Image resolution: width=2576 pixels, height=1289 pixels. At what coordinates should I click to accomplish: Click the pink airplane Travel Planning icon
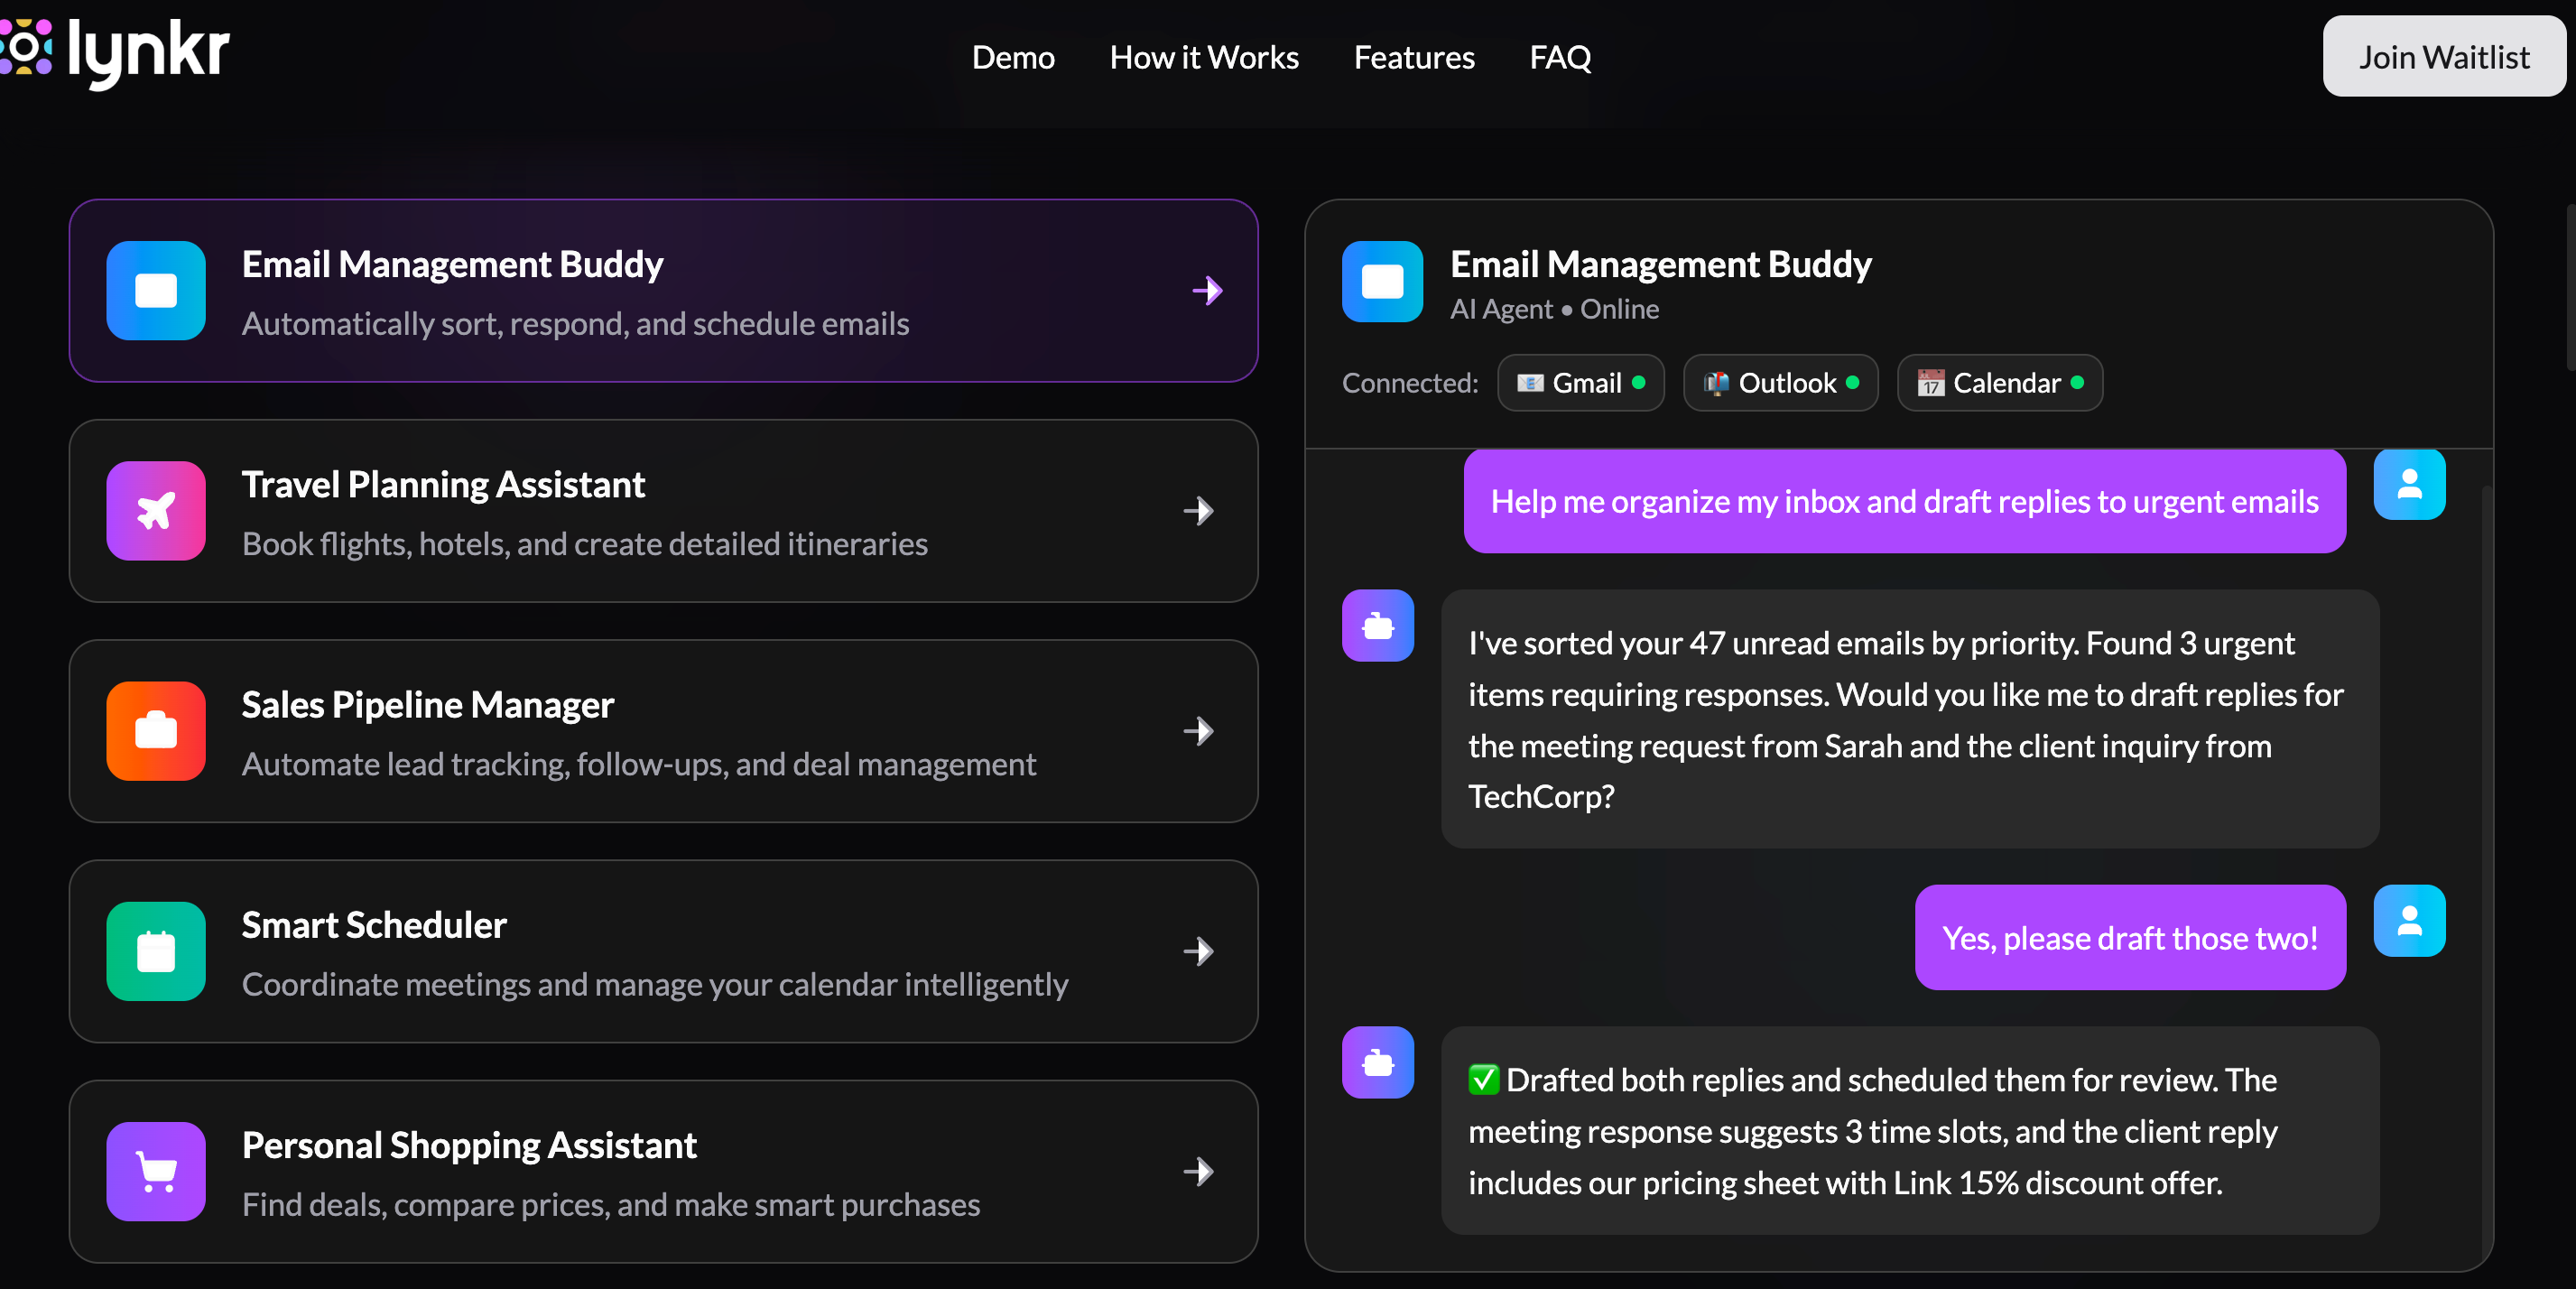[156, 511]
